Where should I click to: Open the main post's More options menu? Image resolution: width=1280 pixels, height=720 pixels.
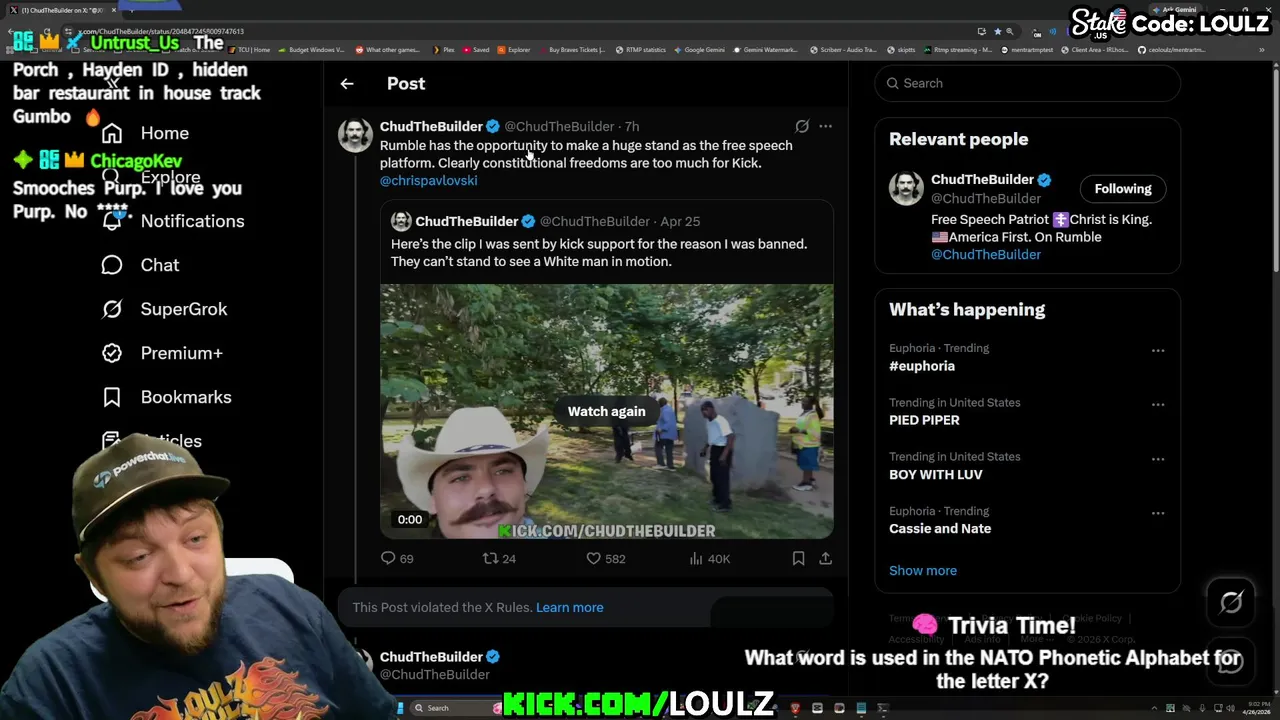tap(825, 126)
